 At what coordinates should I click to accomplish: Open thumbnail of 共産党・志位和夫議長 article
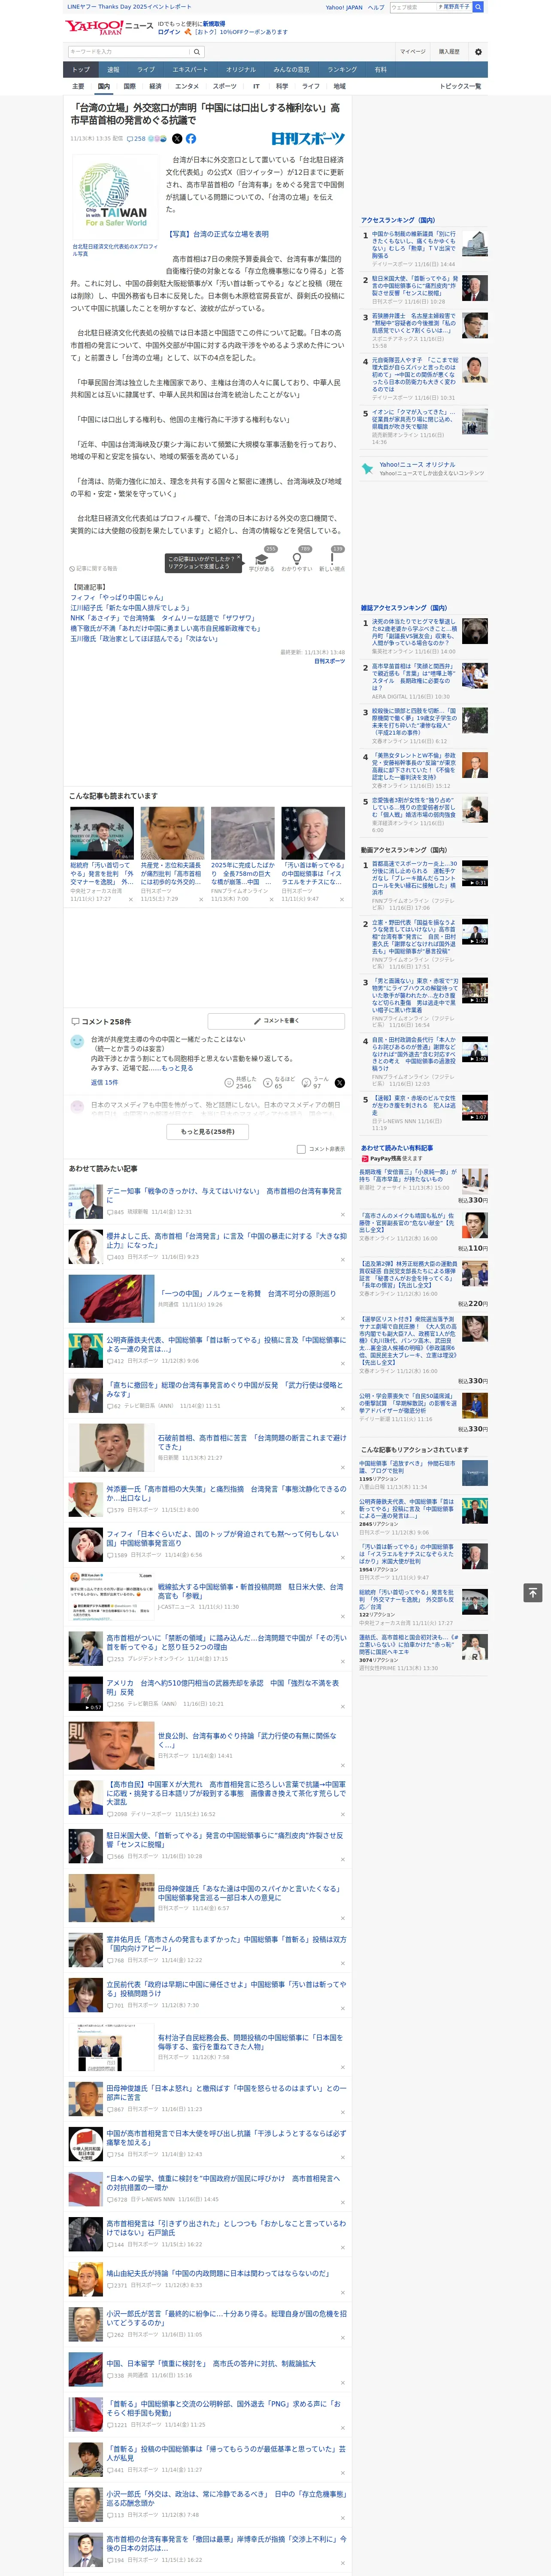point(172,832)
